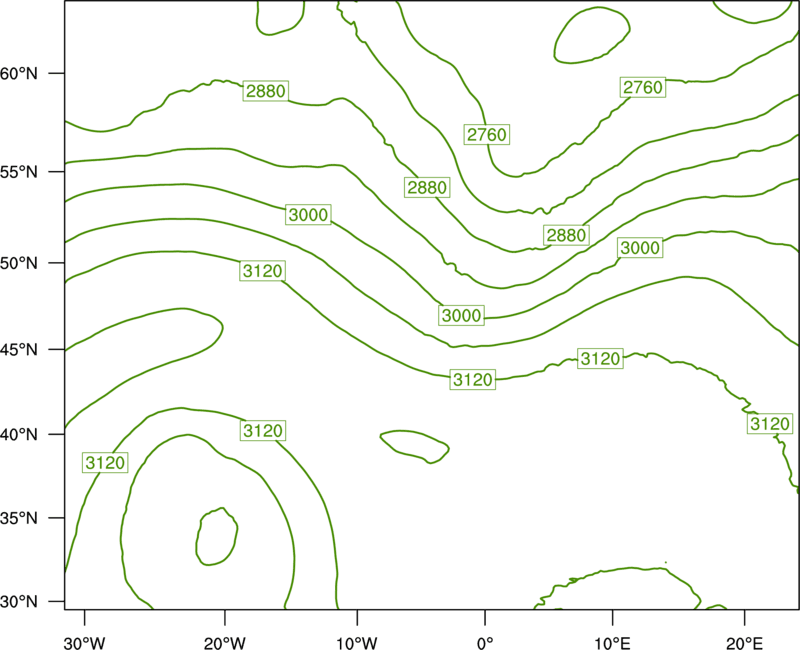This screenshot has height=650, width=800.
Task: Click the 10°W longitude axis label
Action: [x=357, y=643]
